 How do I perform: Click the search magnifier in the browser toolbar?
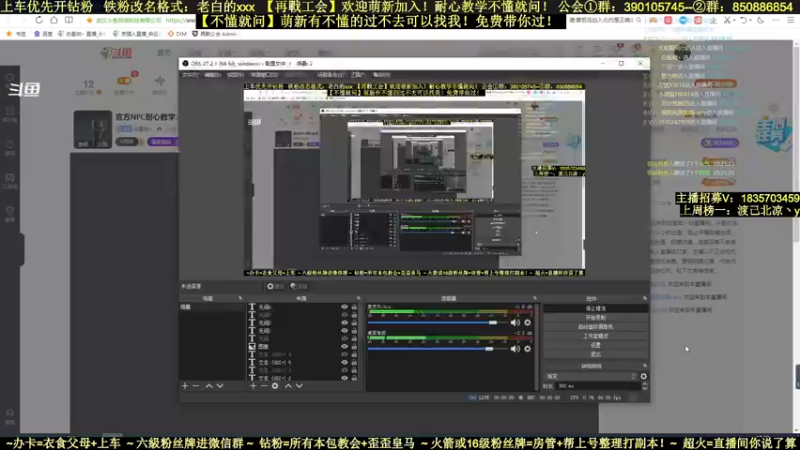638,20
